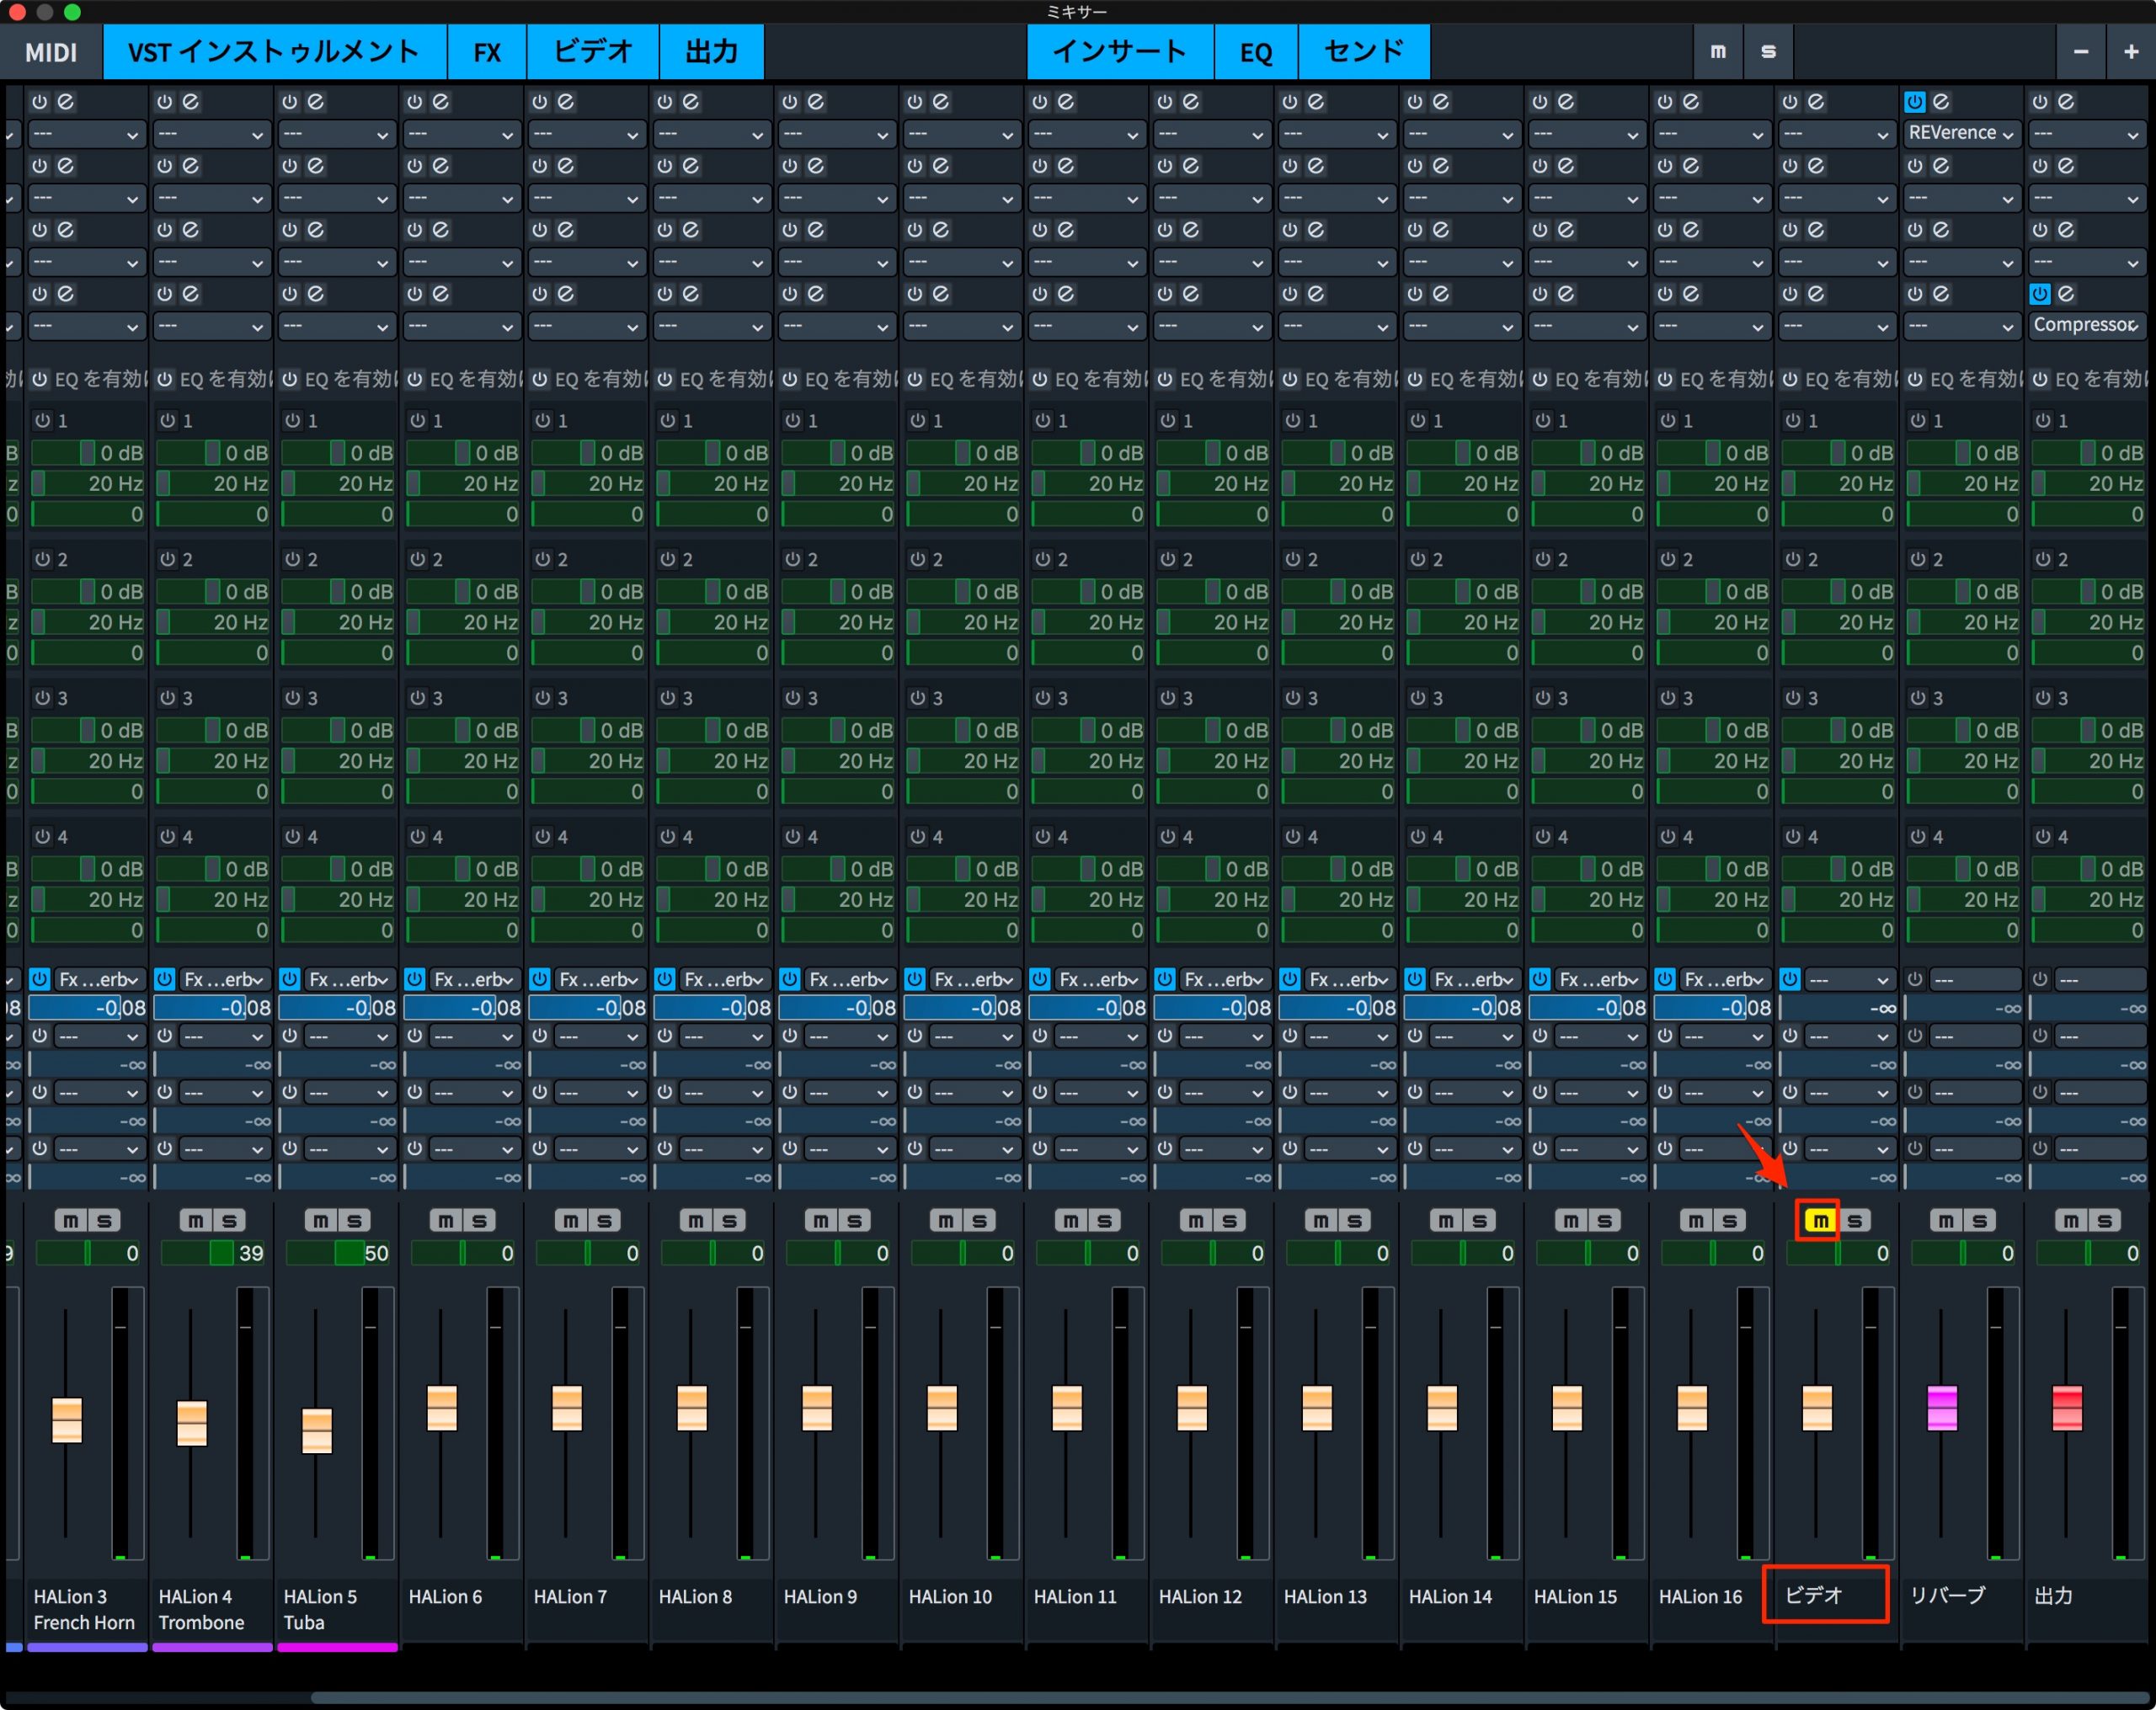Open the Compressor insert slot dropdown
2156x1710 pixels.
(2086, 325)
